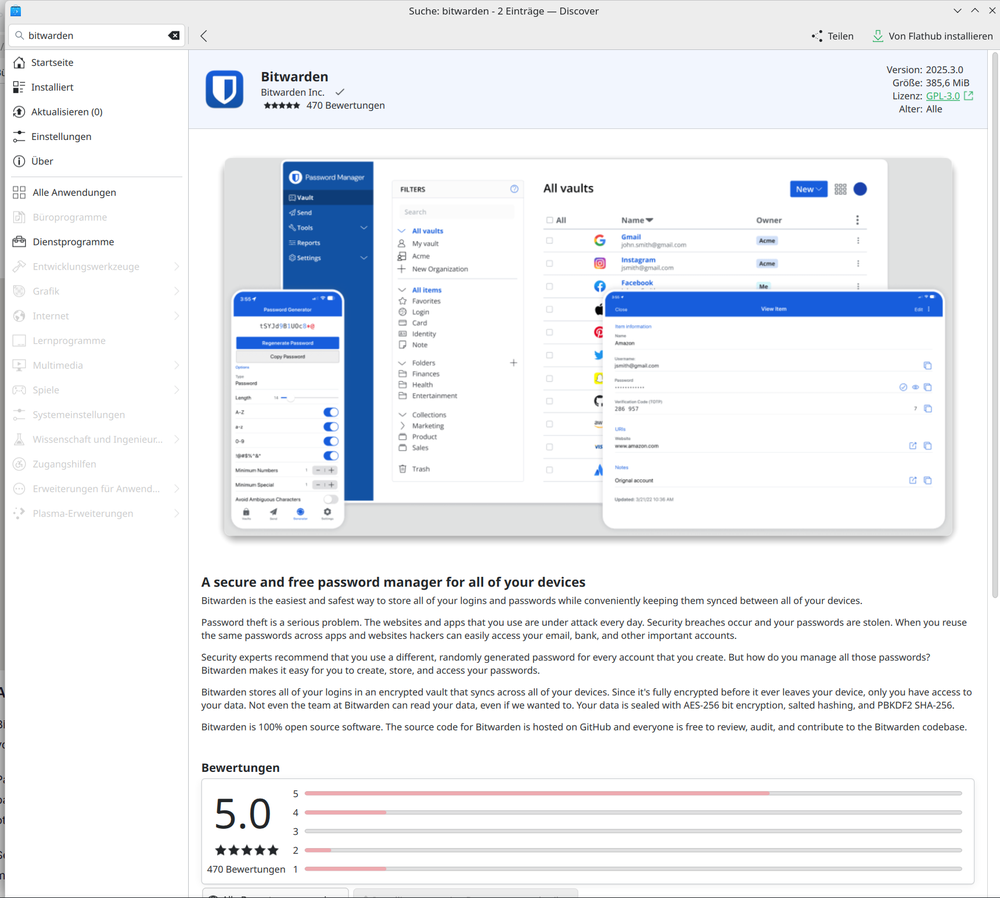Expand the Grafik category chevron
1000x898 pixels.
click(177, 291)
